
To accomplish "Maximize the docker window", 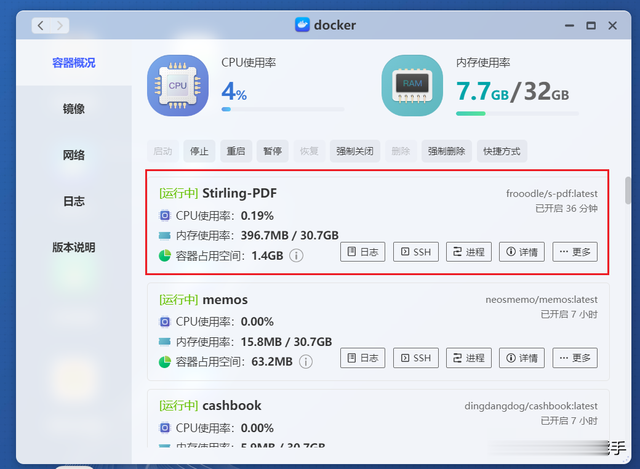I will coord(591,26).
